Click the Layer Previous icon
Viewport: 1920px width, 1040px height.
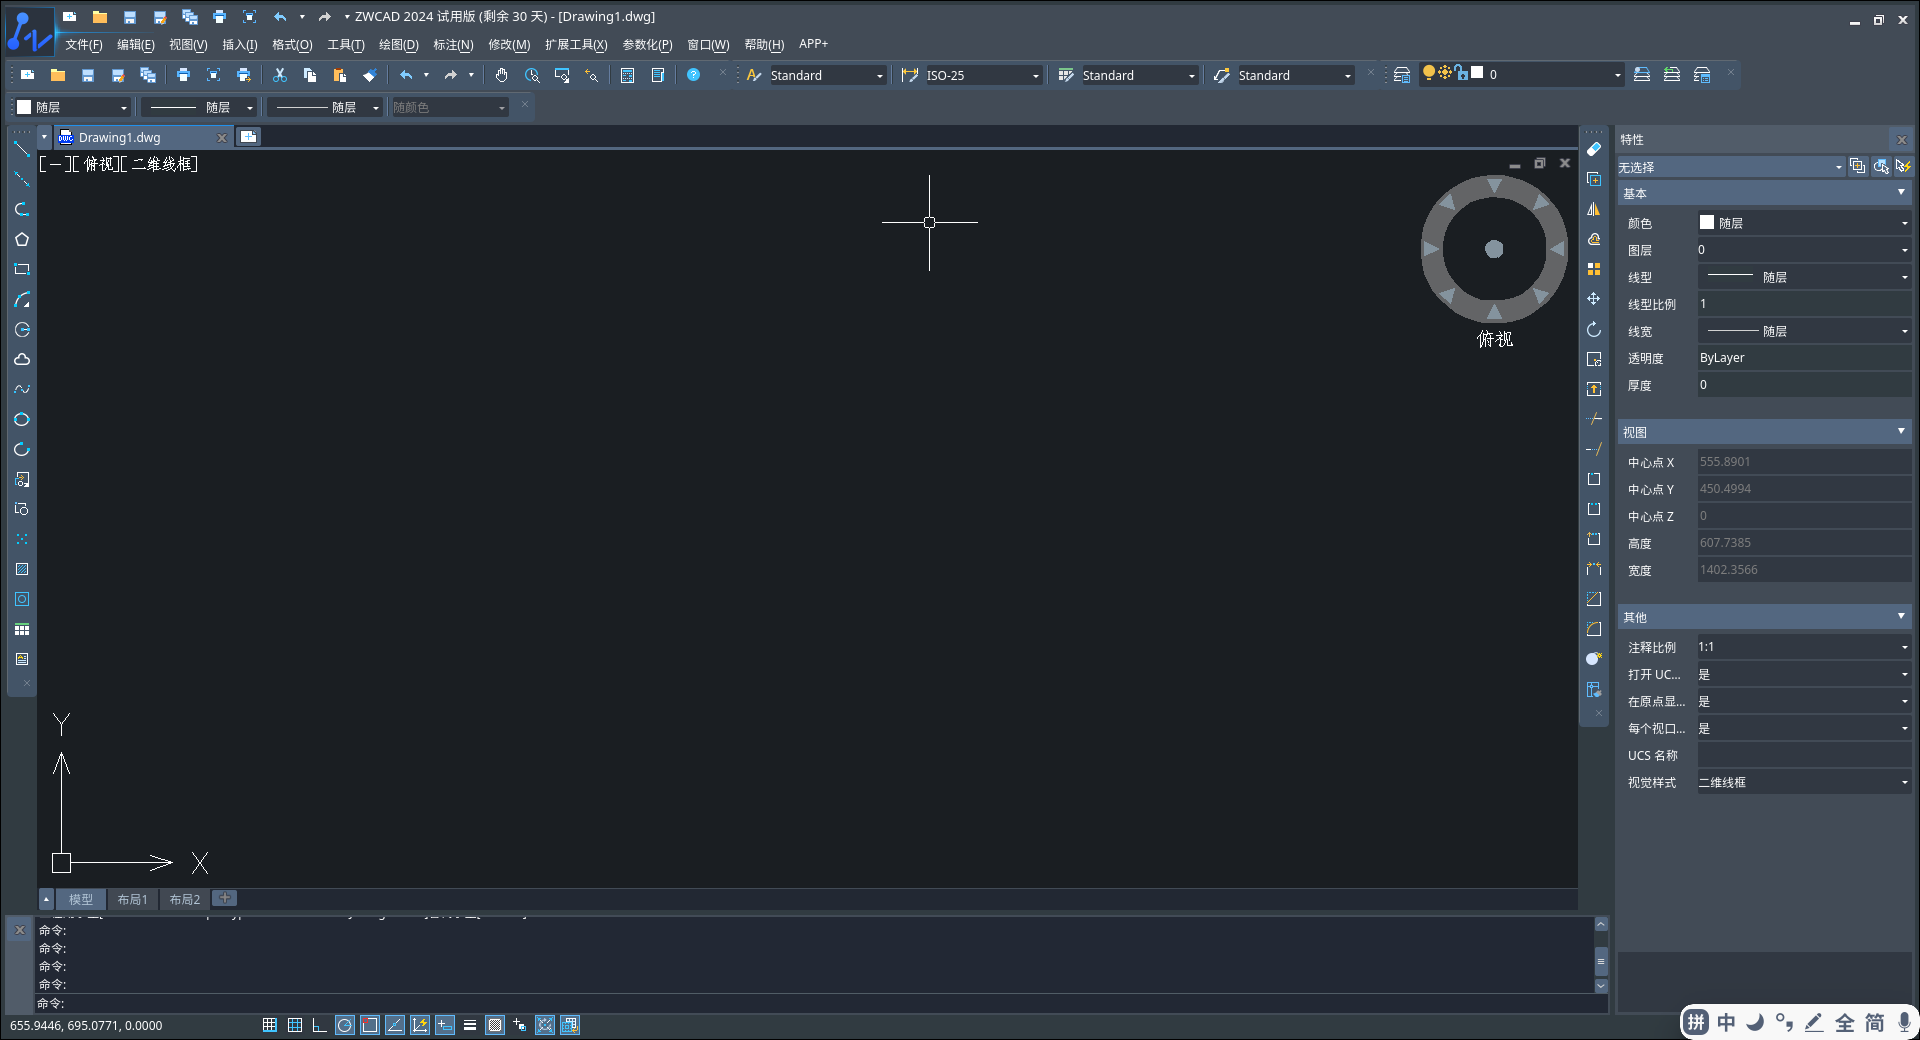(1672, 75)
